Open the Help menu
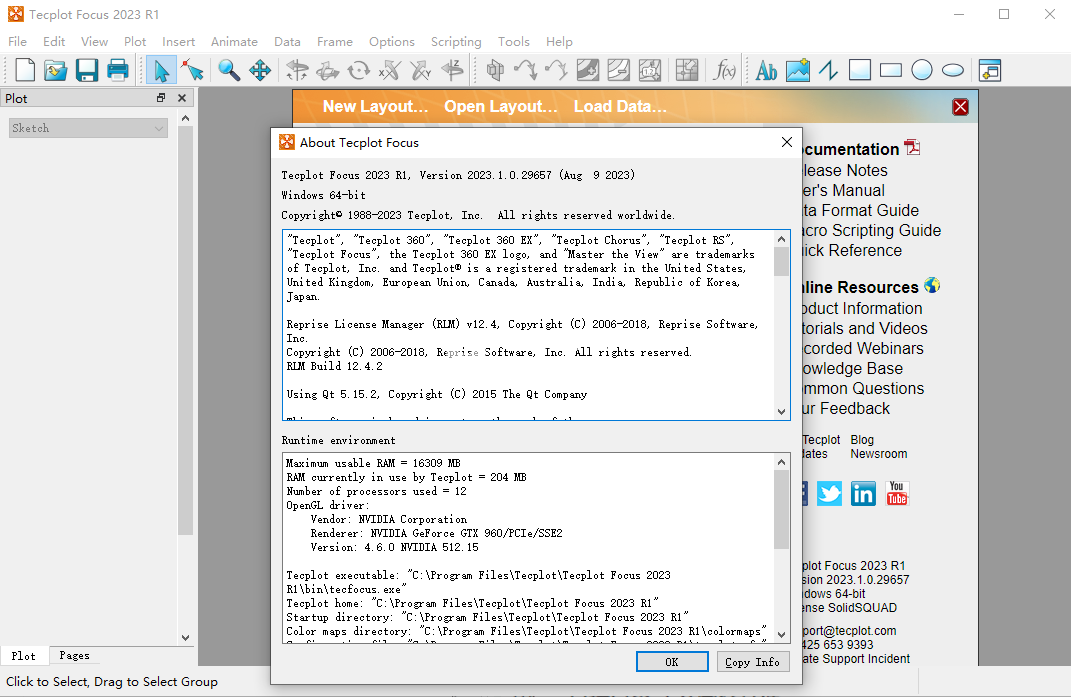This screenshot has height=697, width=1071. 559,42
